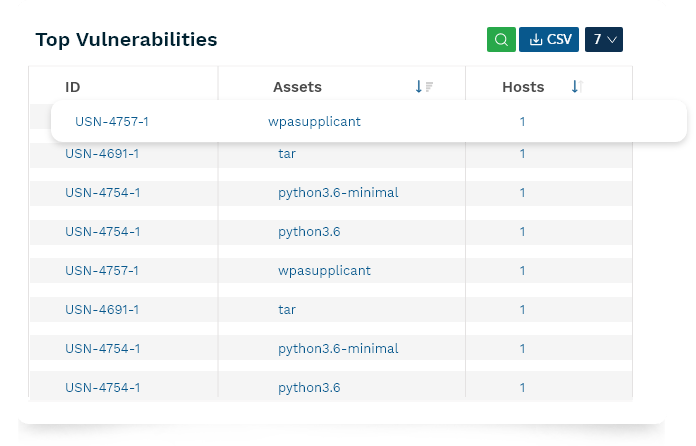Click the Hosts column header label
Image resolution: width=696 pixels, height=446 pixels.
coord(523,87)
